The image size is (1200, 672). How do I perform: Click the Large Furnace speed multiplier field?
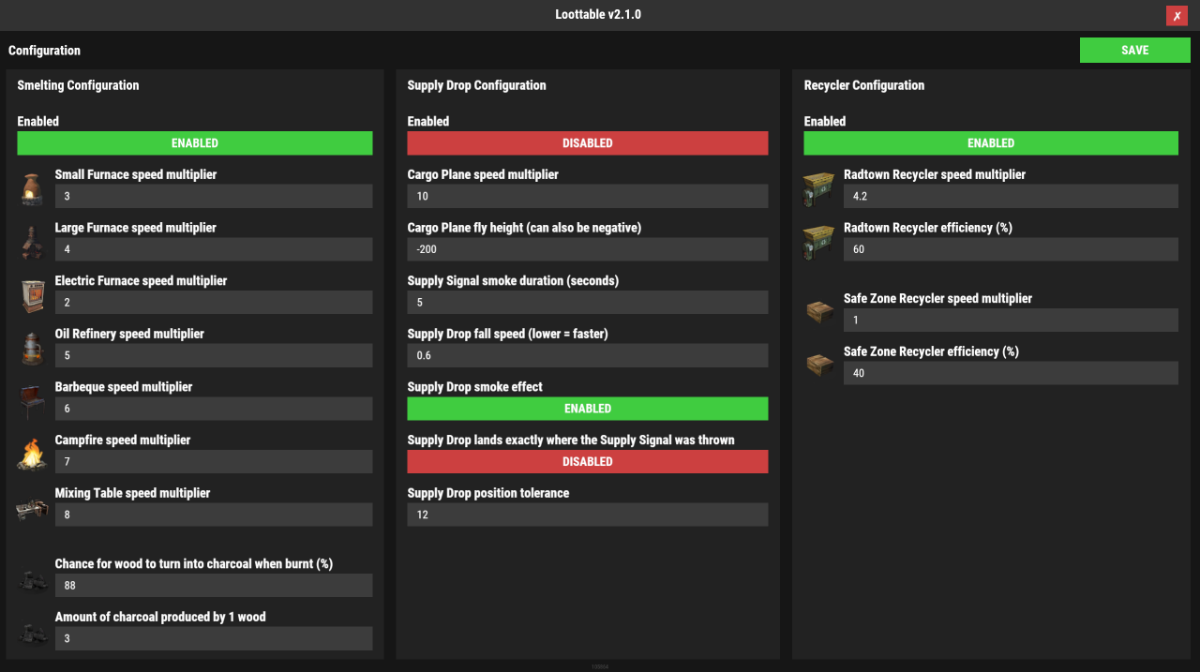coord(213,249)
